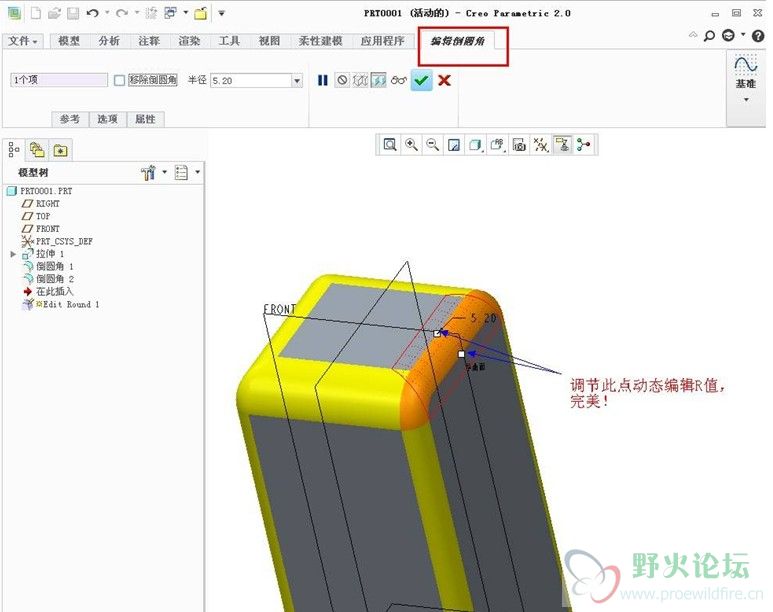Switch to the 模型 ribbon tab
The image size is (773, 612).
[69, 41]
